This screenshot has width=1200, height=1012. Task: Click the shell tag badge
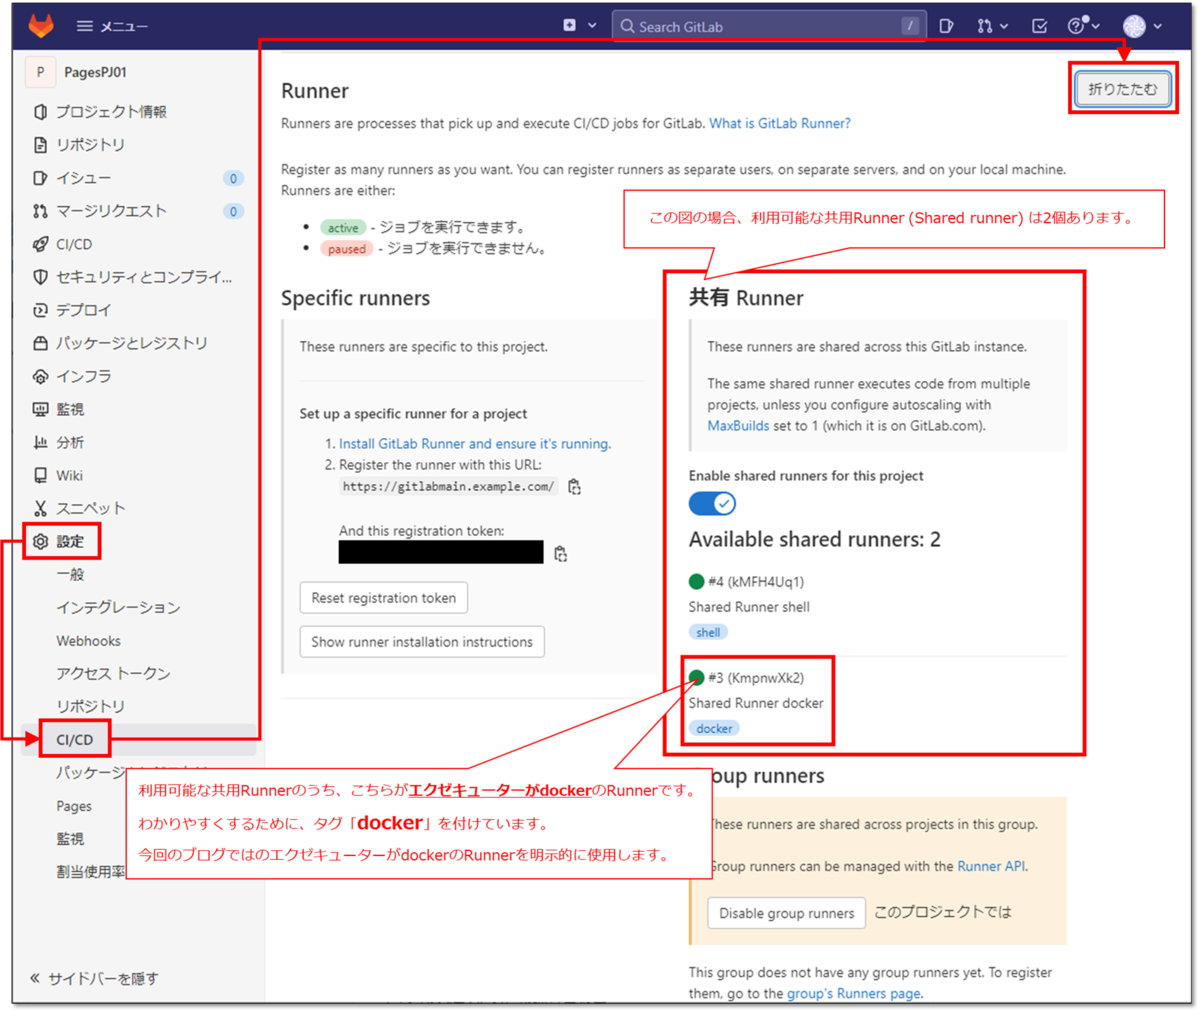pyautogui.click(x=708, y=632)
